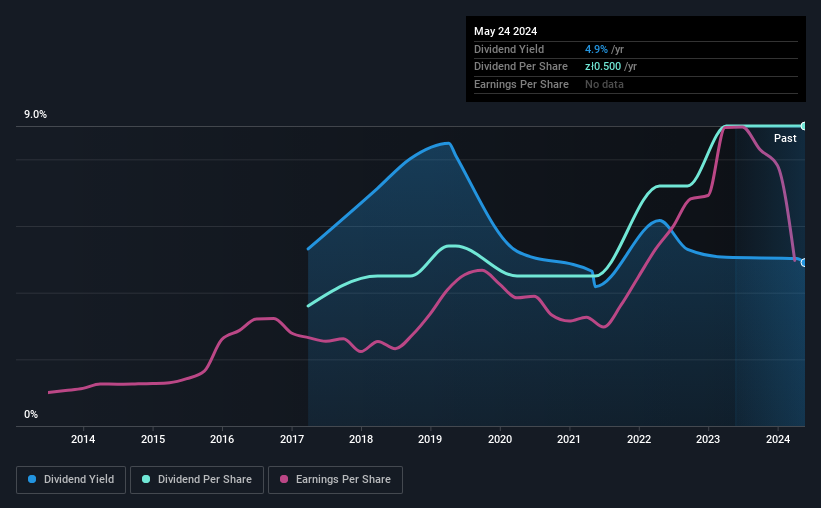Click the blue Dividend Yield endpoint marker

pos(804,262)
